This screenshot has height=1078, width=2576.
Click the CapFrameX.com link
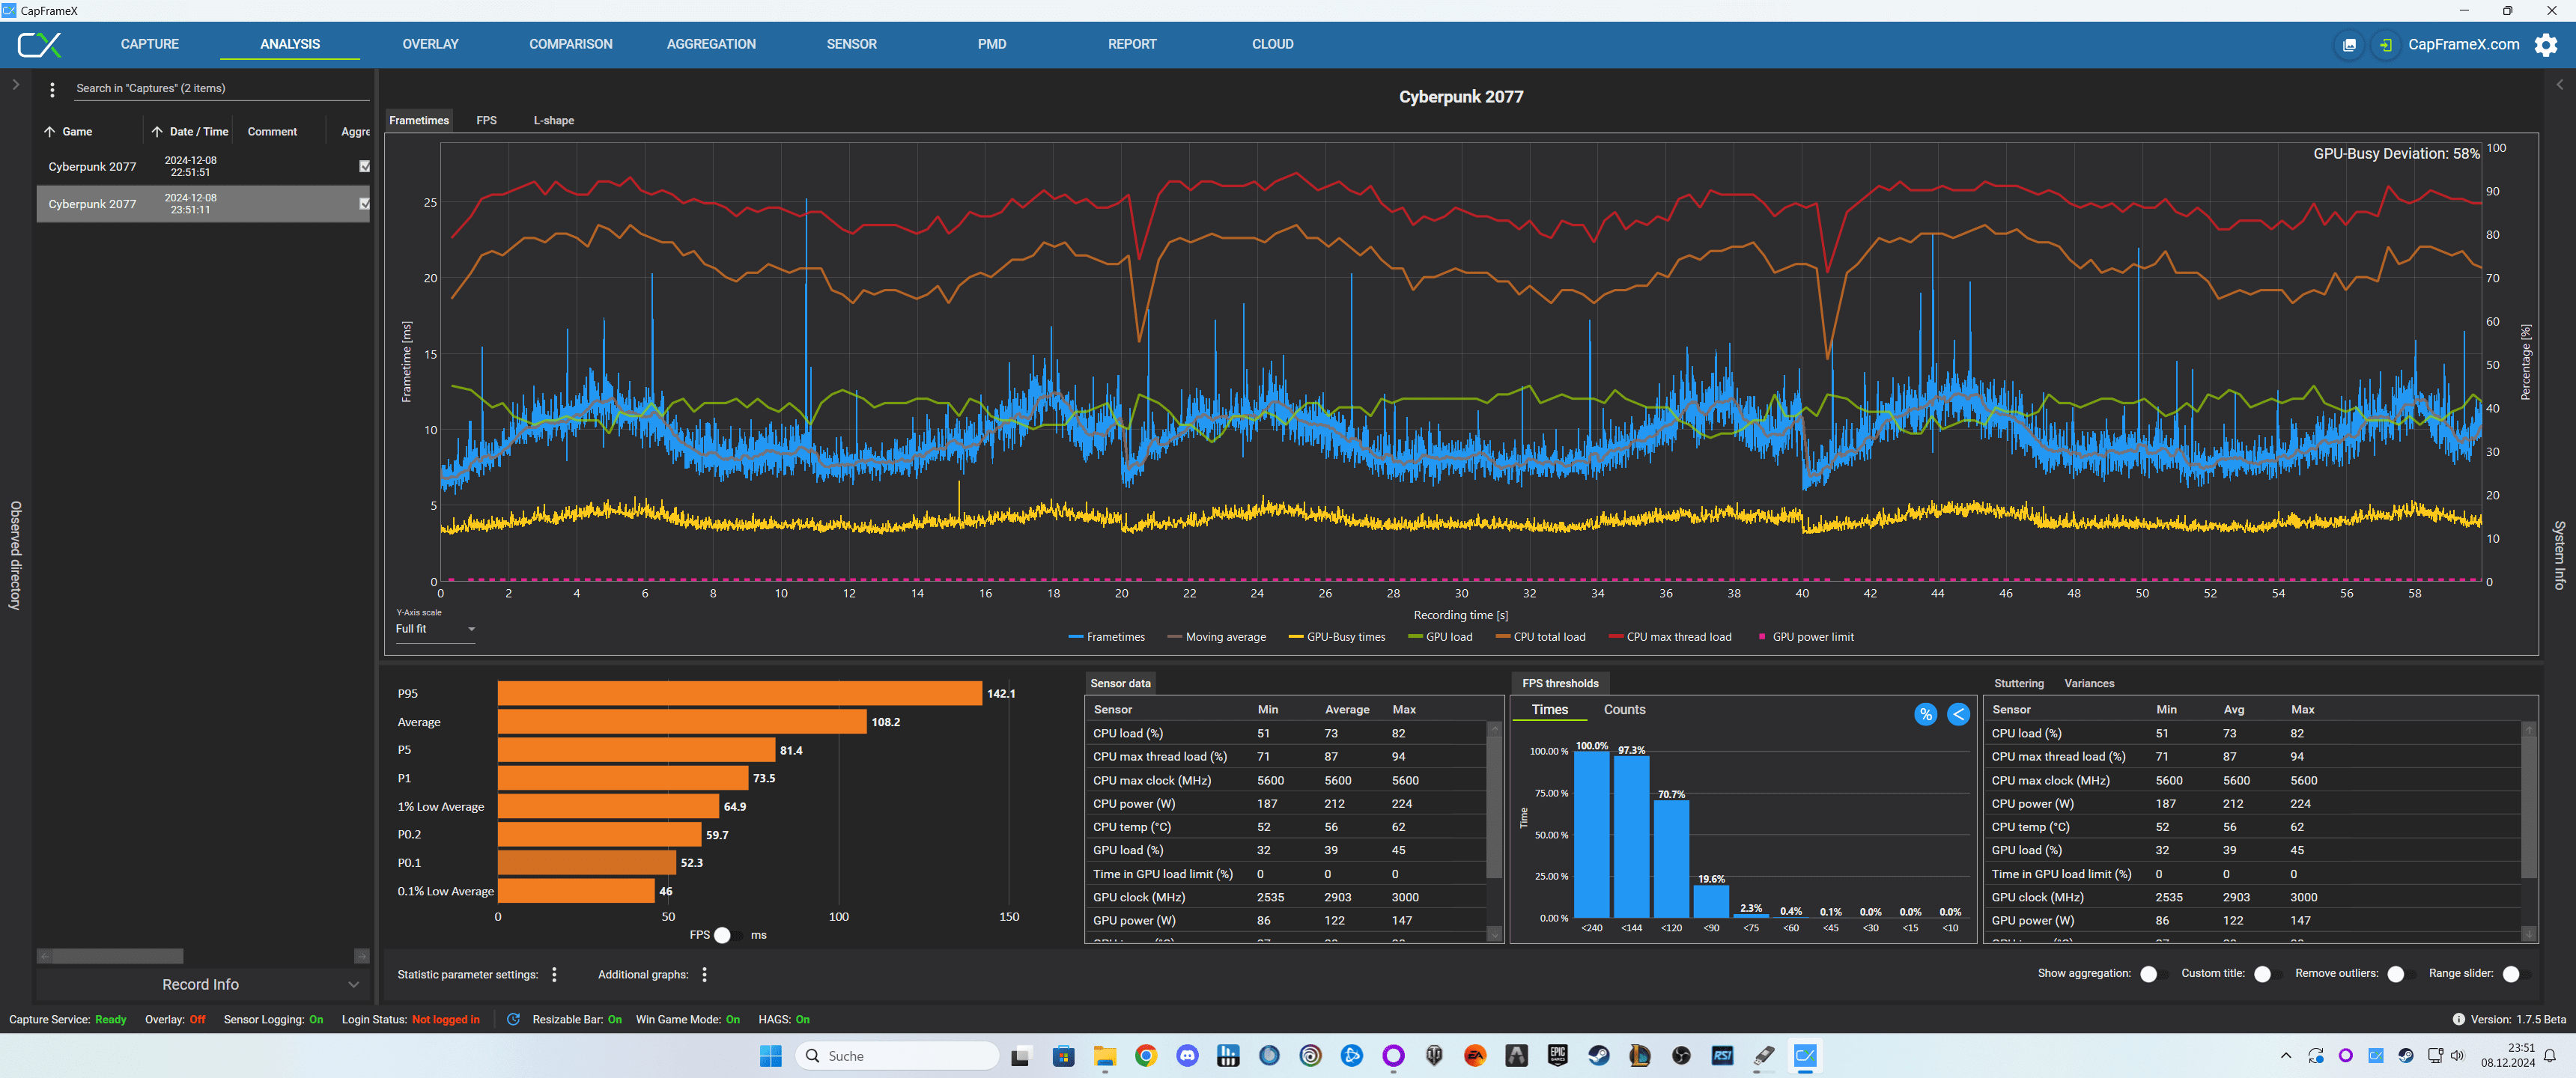[x=2463, y=44]
